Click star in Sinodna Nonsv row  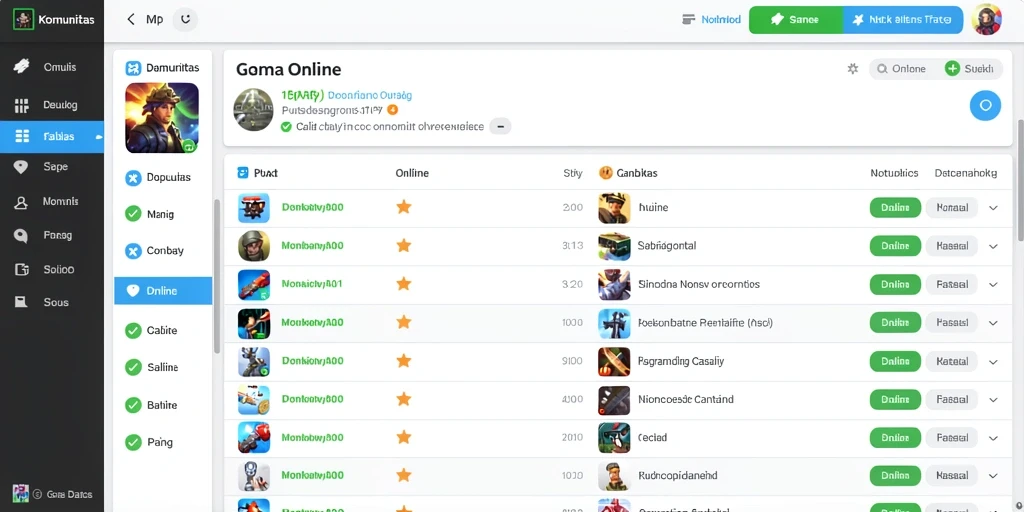point(404,283)
